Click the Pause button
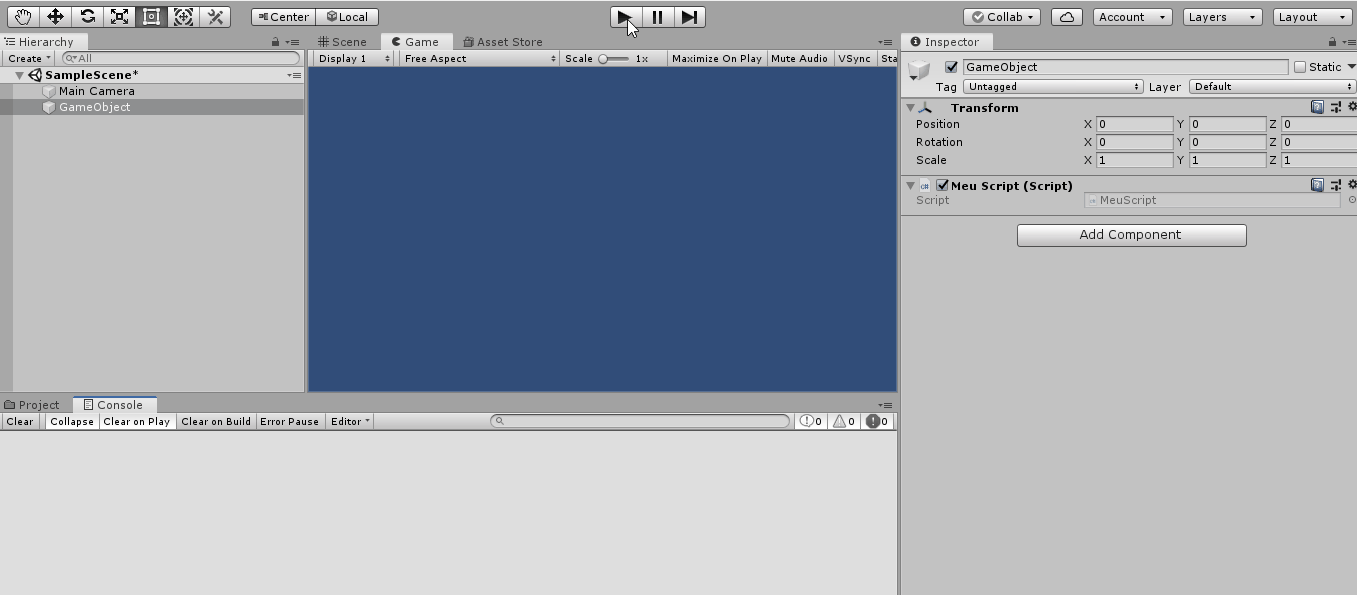Screen dimensions: 1357x595 (x=657, y=17)
